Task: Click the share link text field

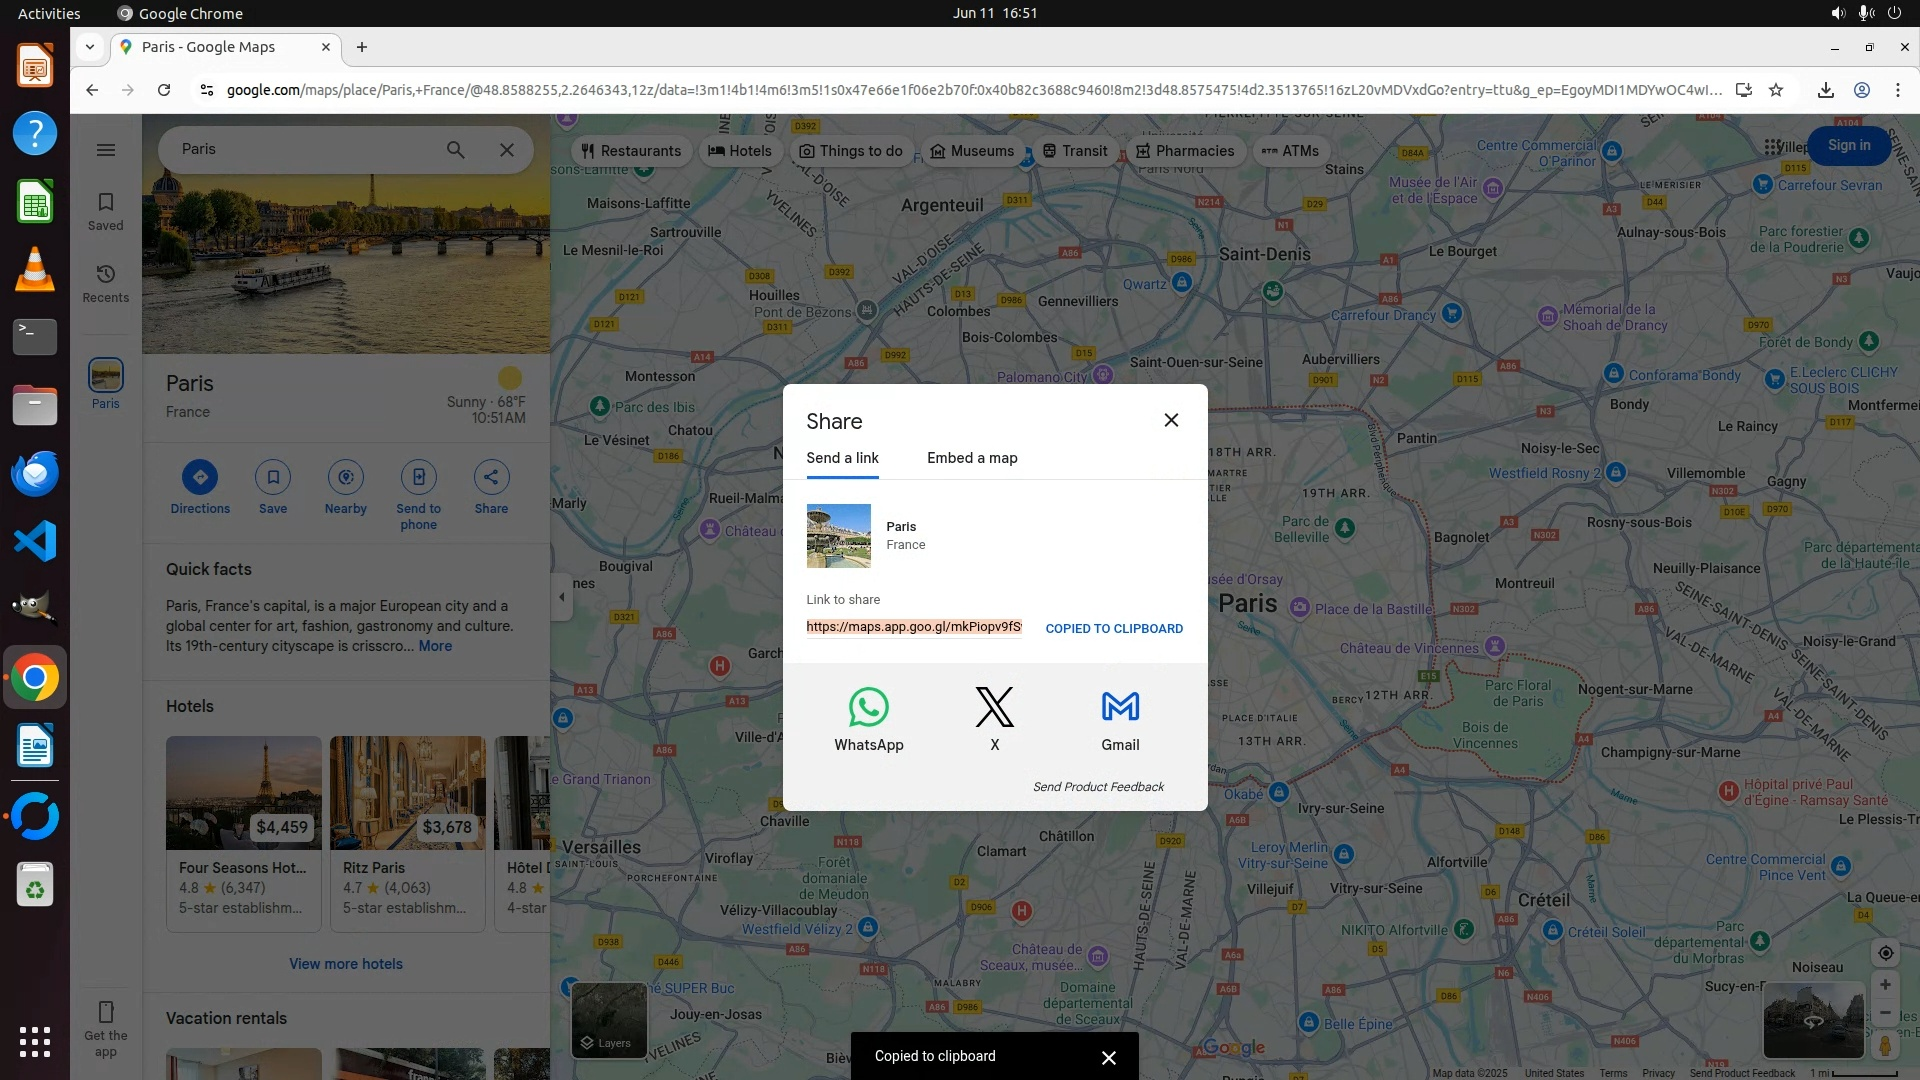Action: pos(913,627)
